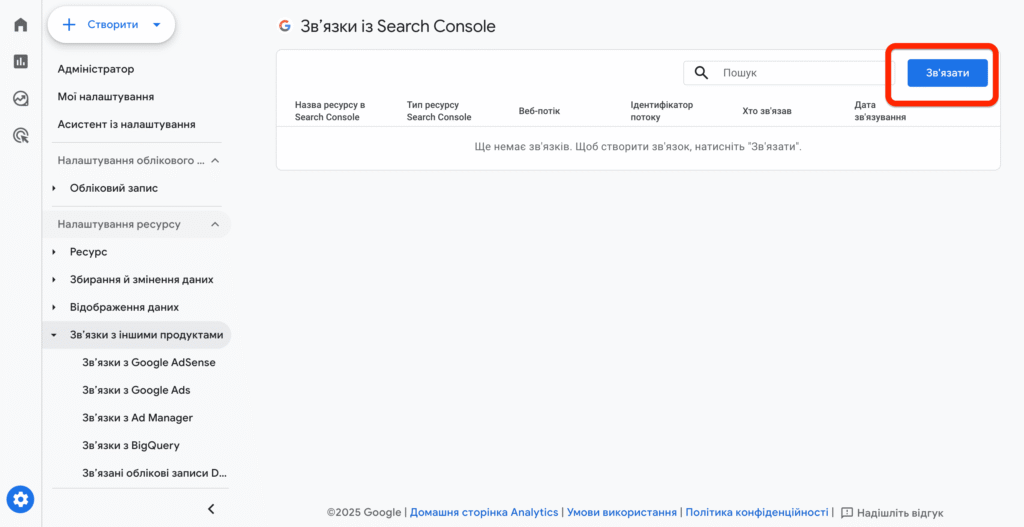Open Асистент із налаштування item
The height and width of the screenshot is (527, 1024).
click(x=127, y=124)
